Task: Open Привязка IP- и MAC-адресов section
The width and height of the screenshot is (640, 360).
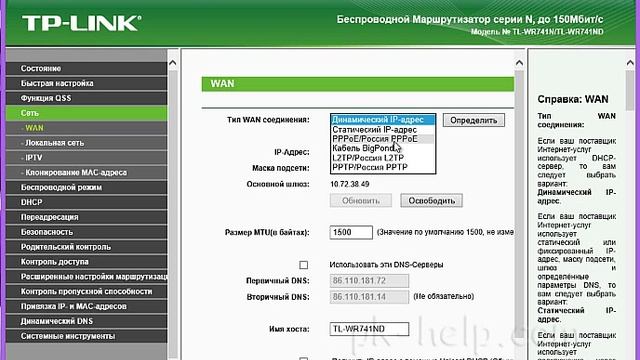Action: pyautogui.click(x=87, y=306)
